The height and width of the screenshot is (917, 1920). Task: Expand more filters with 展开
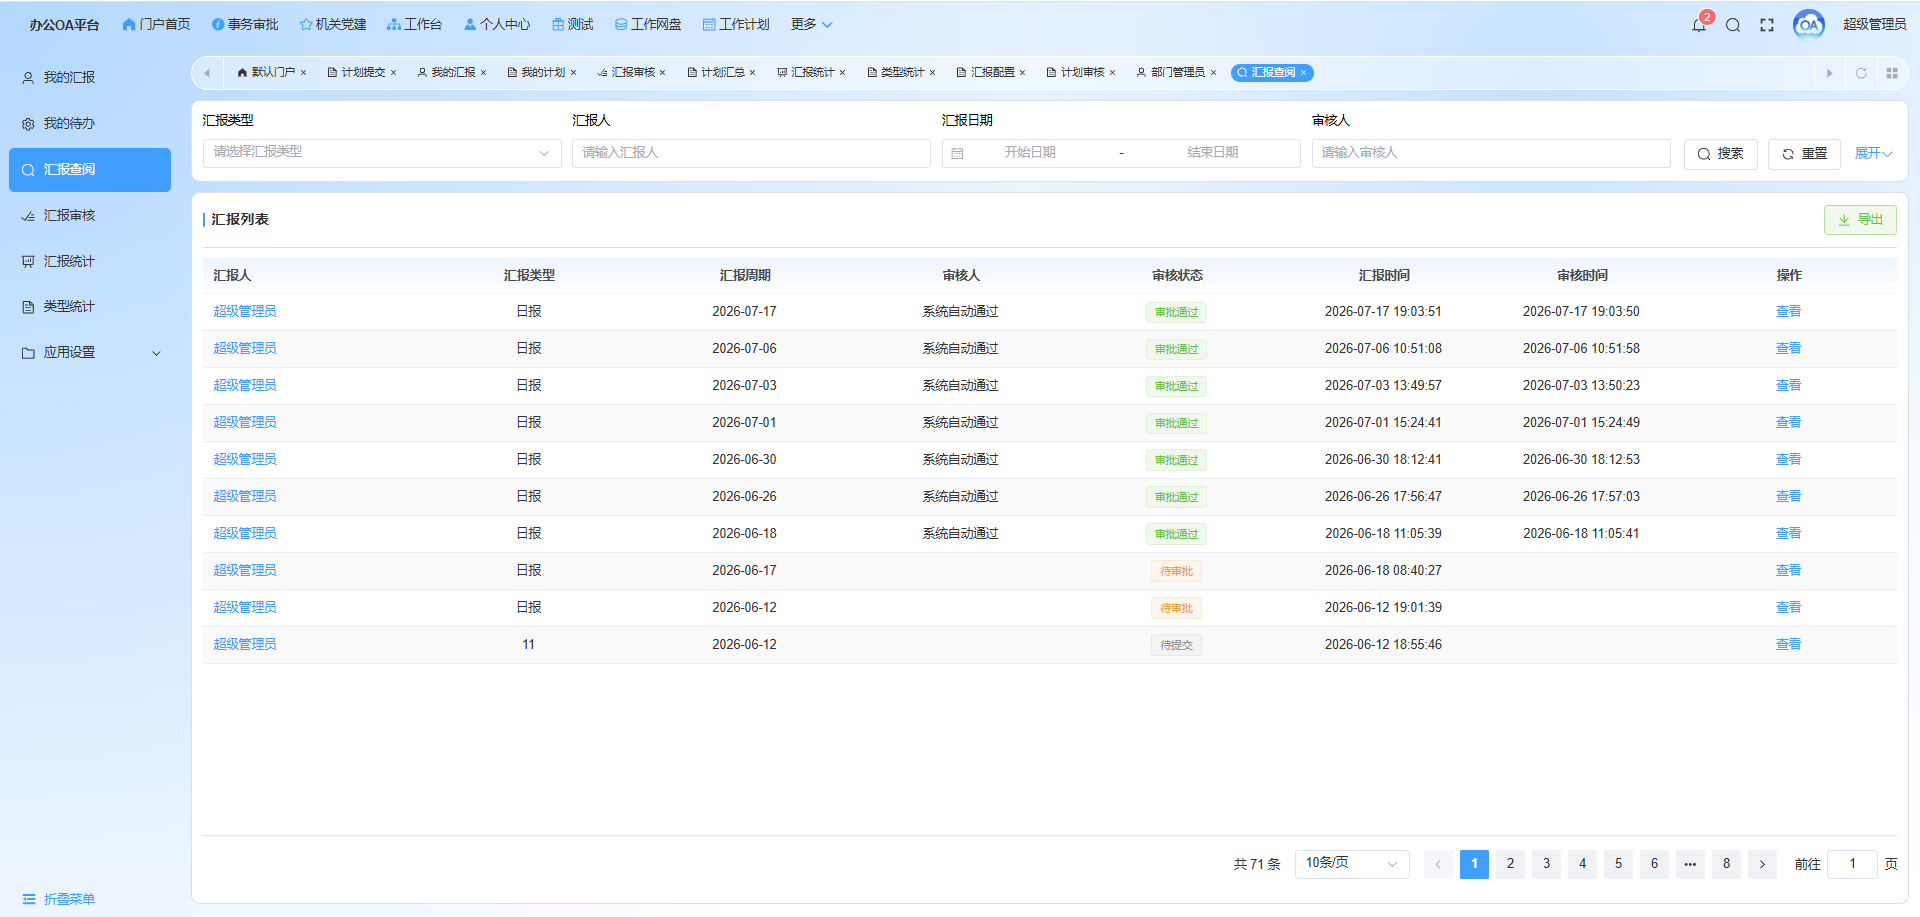pos(1873,153)
